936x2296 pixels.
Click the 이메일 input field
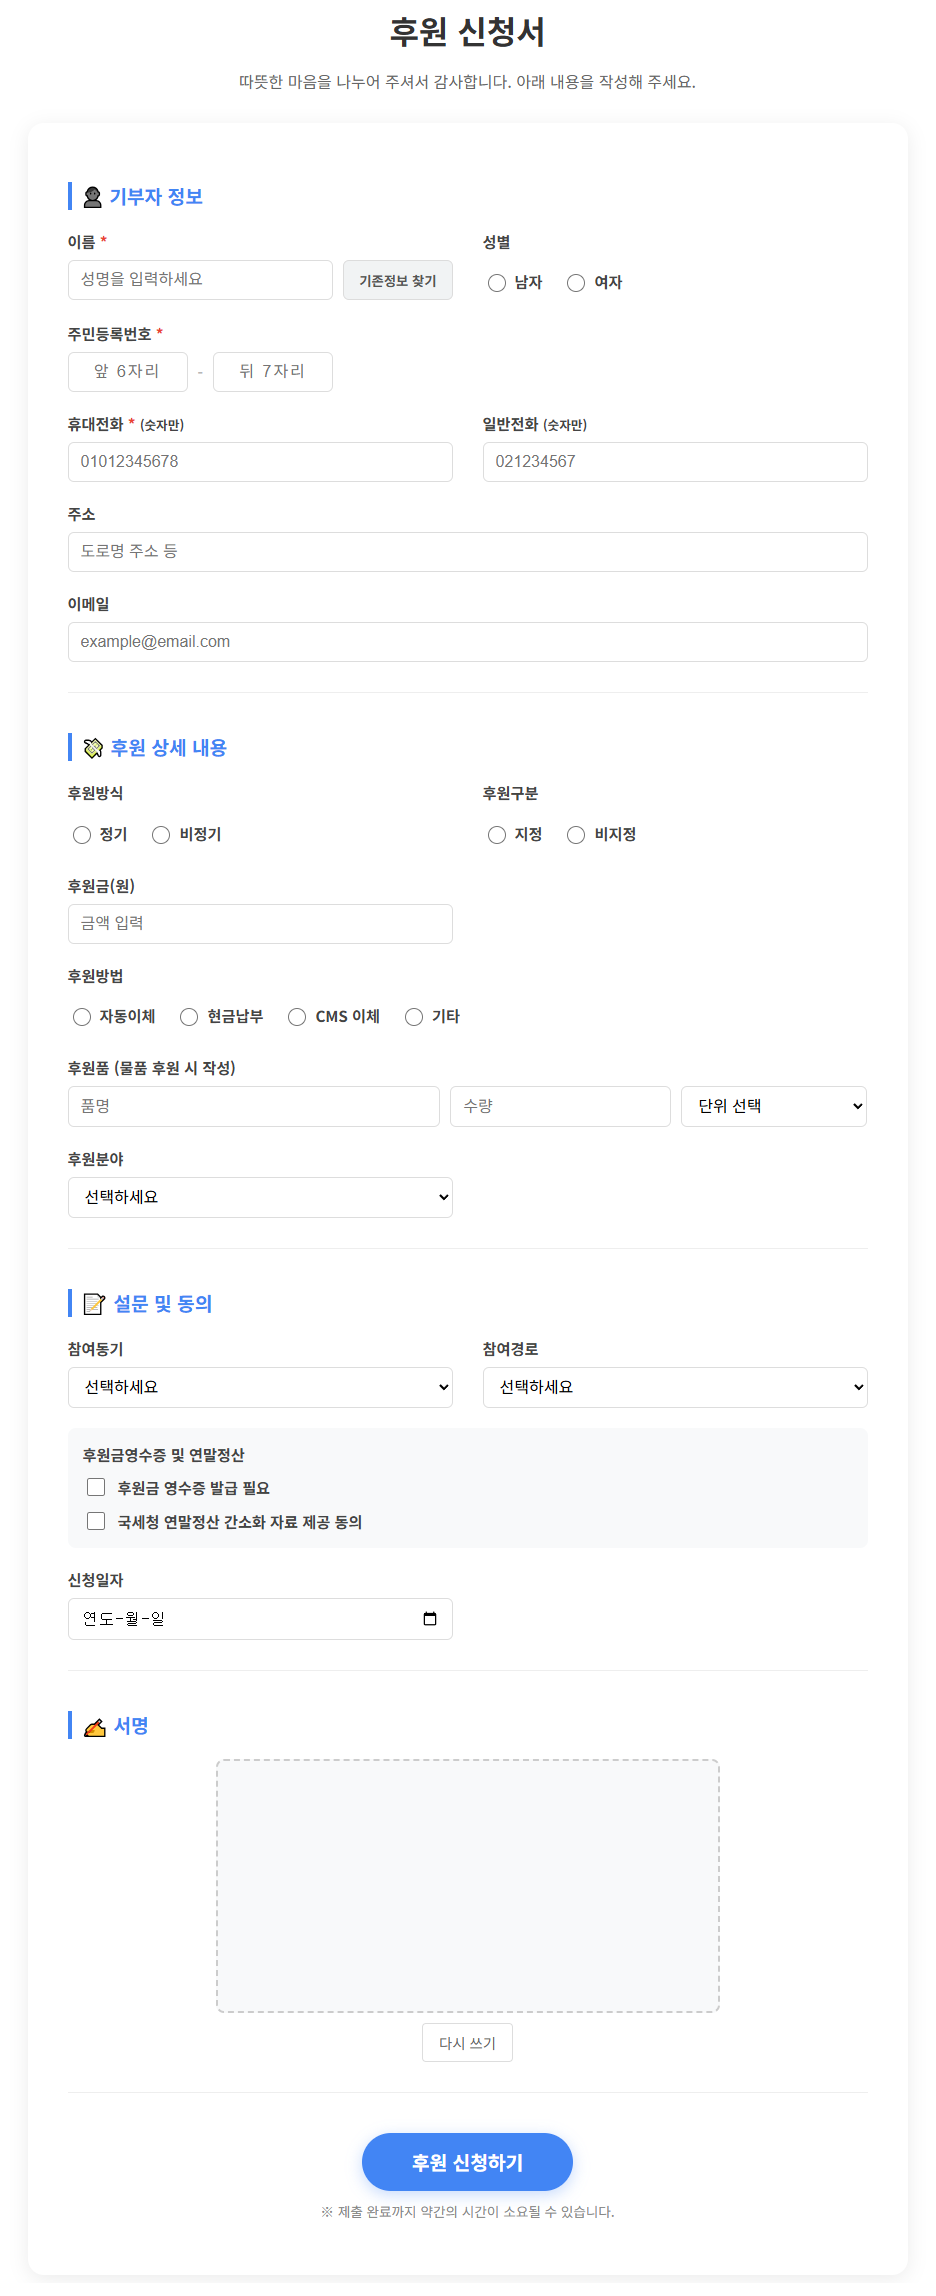point(467,641)
